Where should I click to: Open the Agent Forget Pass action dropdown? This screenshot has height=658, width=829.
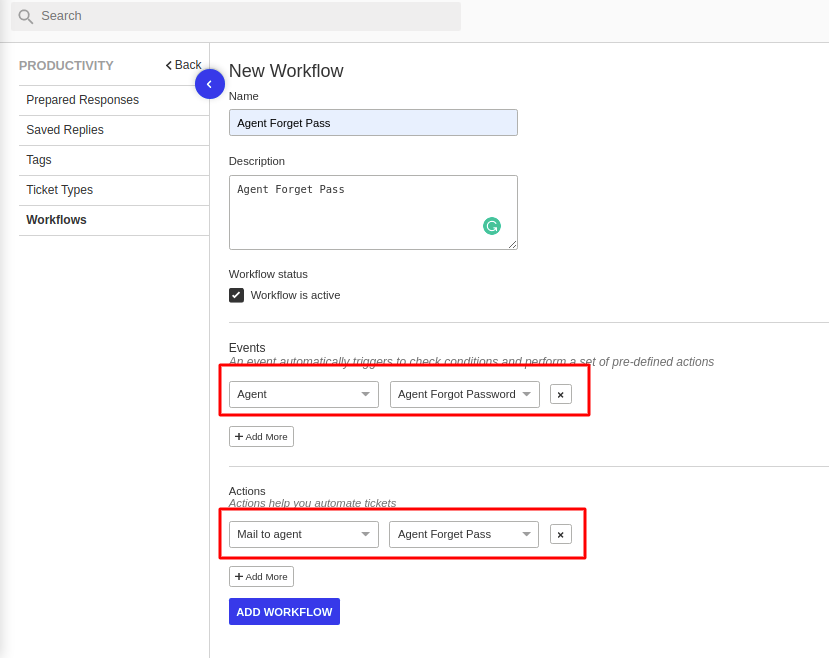(463, 534)
